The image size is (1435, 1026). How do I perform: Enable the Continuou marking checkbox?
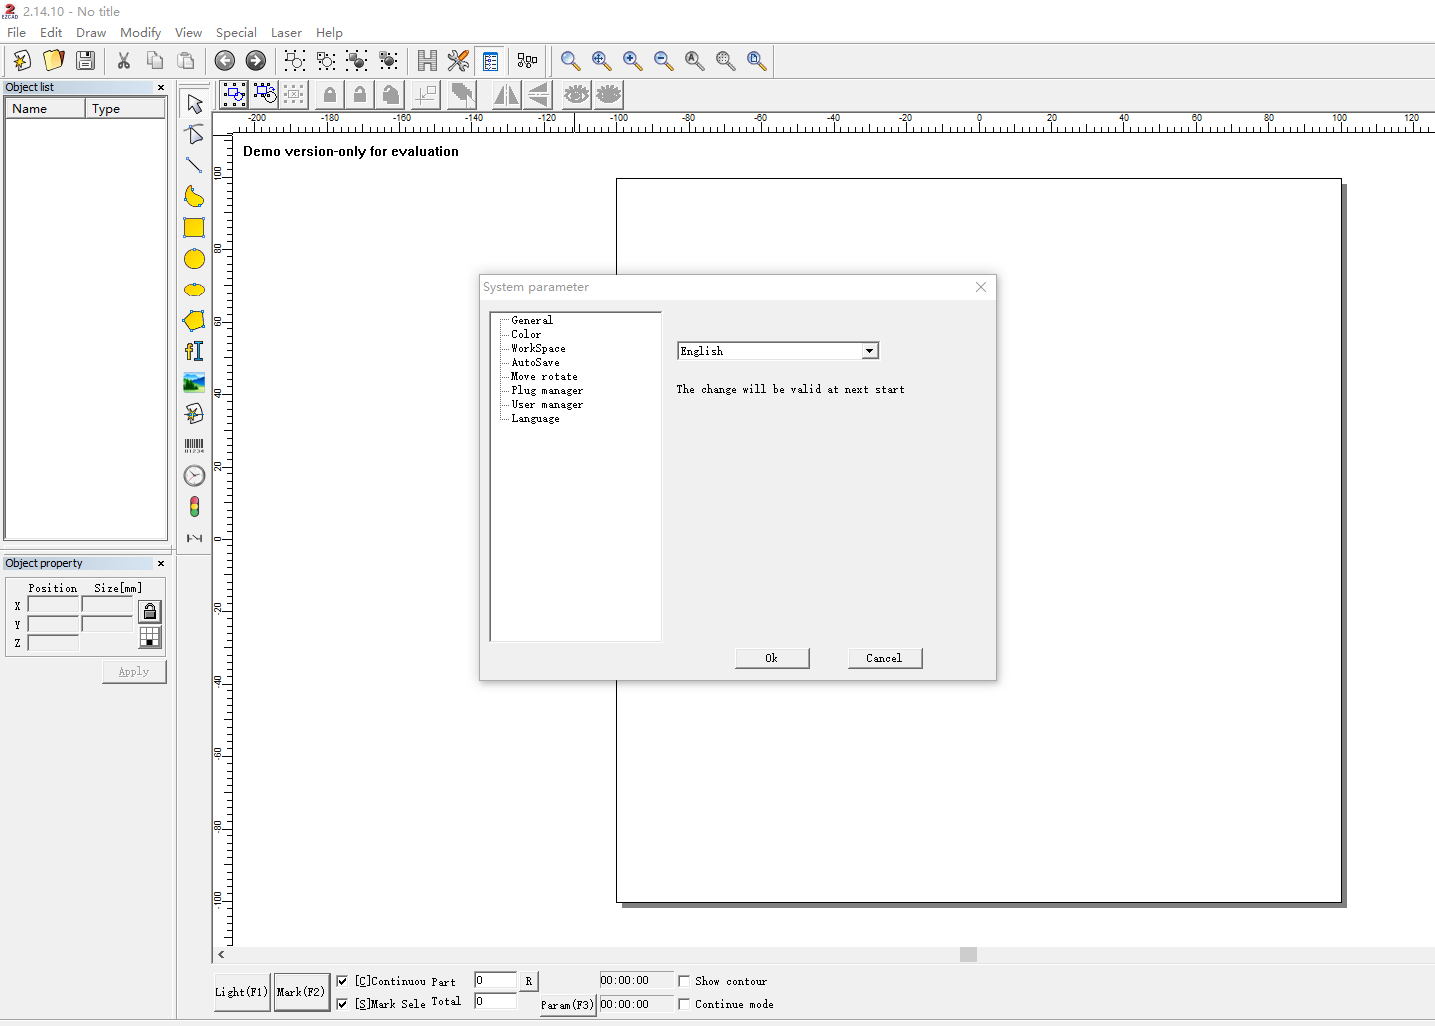coord(343,981)
